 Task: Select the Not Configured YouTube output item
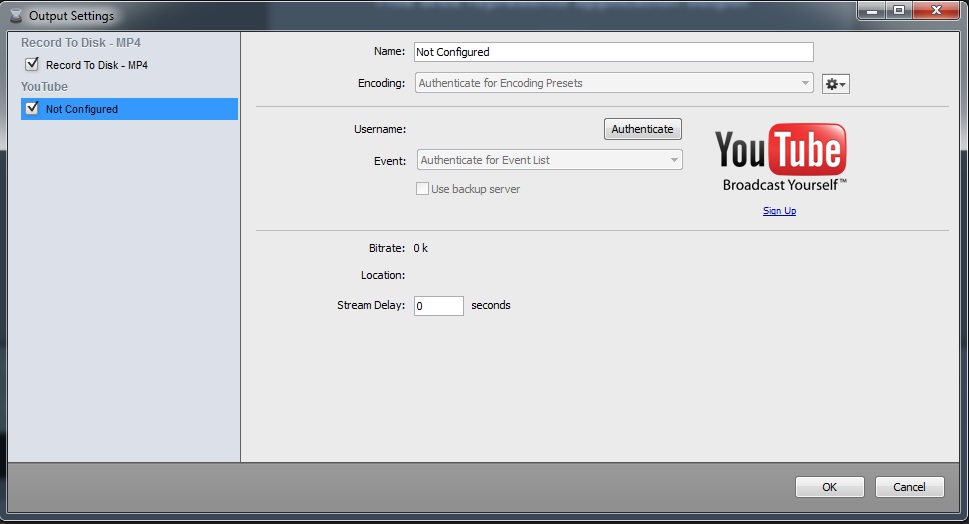pyautogui.click(x=82, y=109)
